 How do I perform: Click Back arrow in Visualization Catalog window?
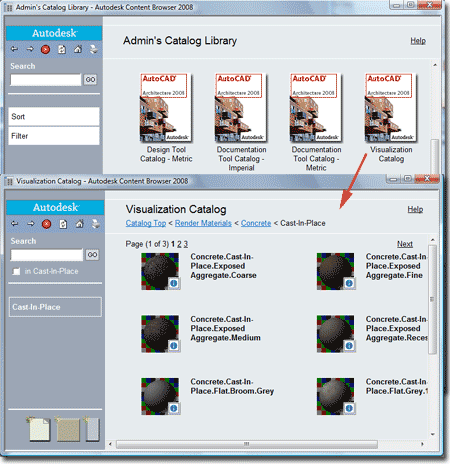[x=15, y=224]
